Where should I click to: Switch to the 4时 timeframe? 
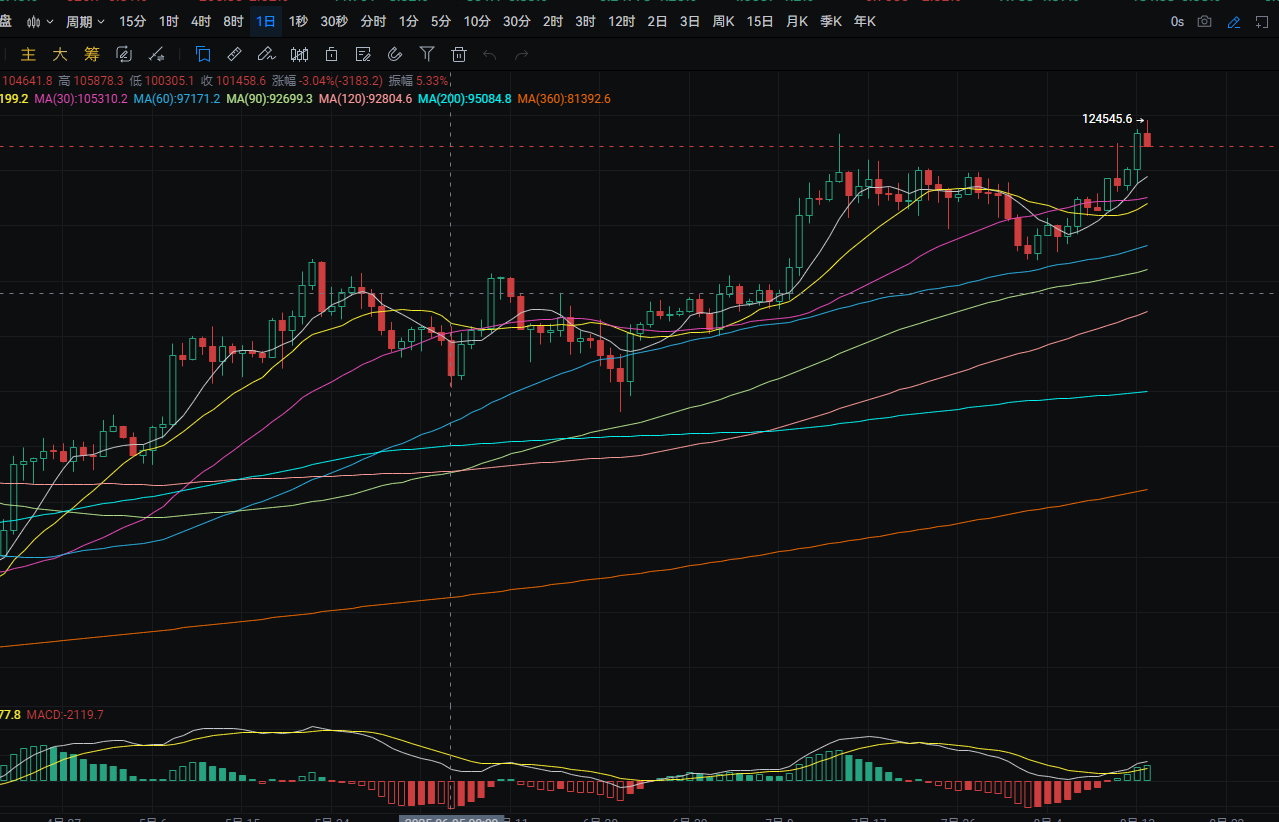click(201, 21)
